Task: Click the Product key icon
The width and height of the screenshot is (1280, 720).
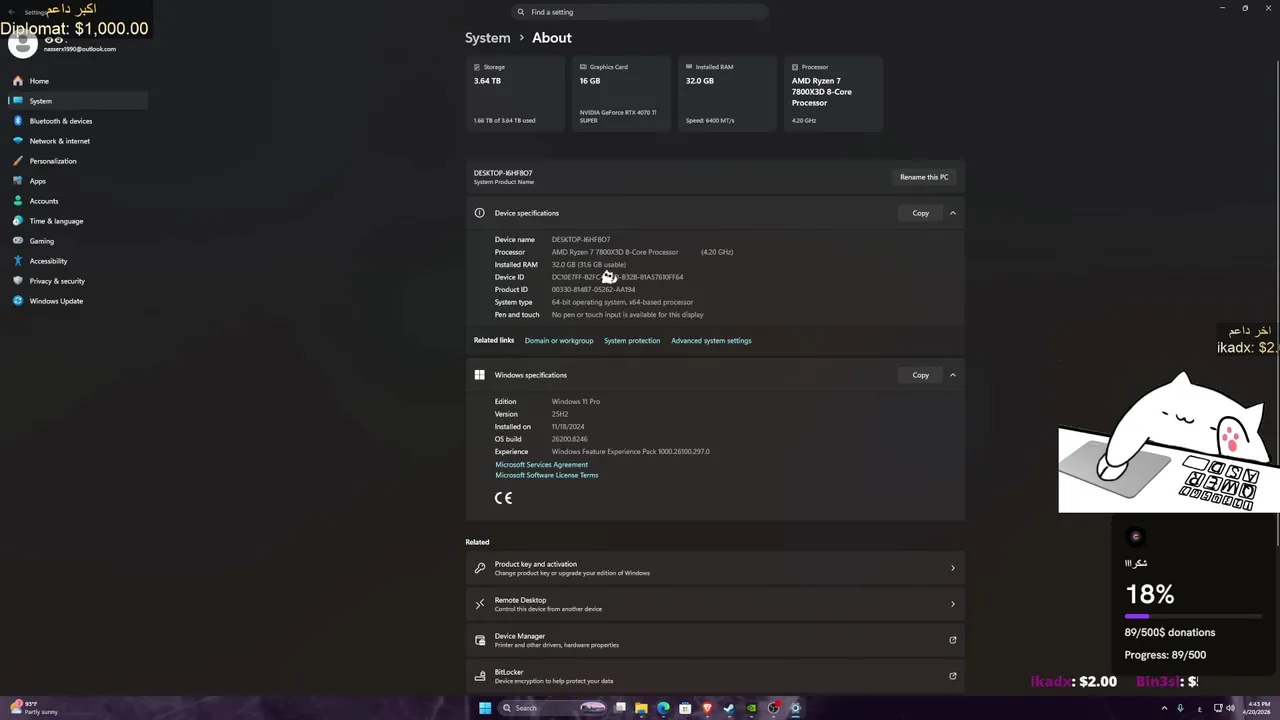Action: pyautogui.click(x=480, y=568)
